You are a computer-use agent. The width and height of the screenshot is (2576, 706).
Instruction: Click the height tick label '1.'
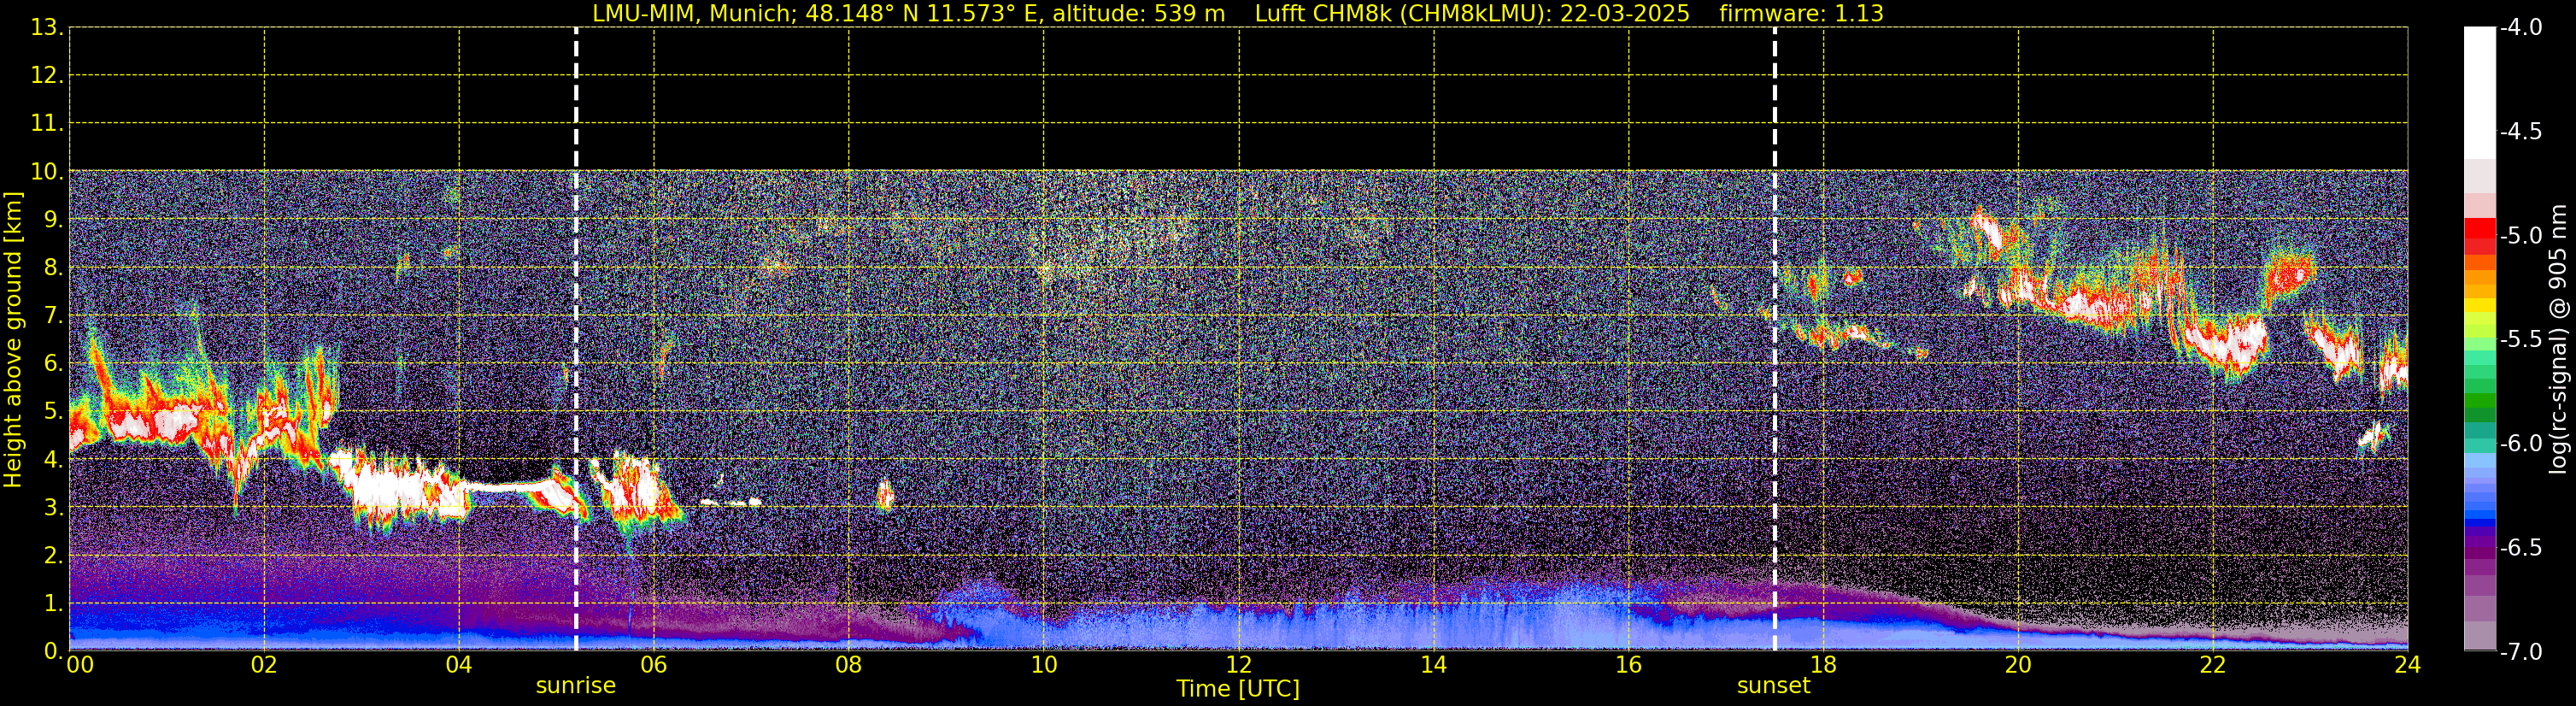click(x=52, y=604)
